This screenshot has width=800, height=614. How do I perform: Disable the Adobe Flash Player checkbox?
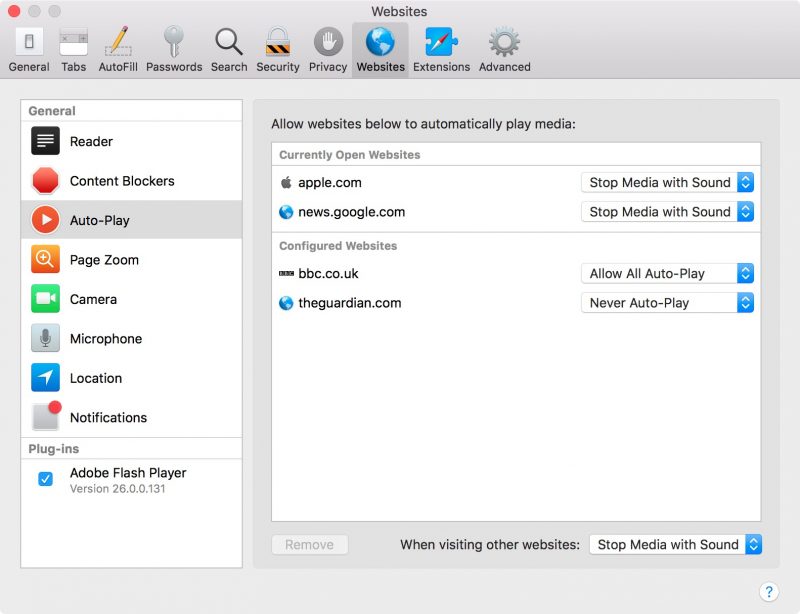45,479
